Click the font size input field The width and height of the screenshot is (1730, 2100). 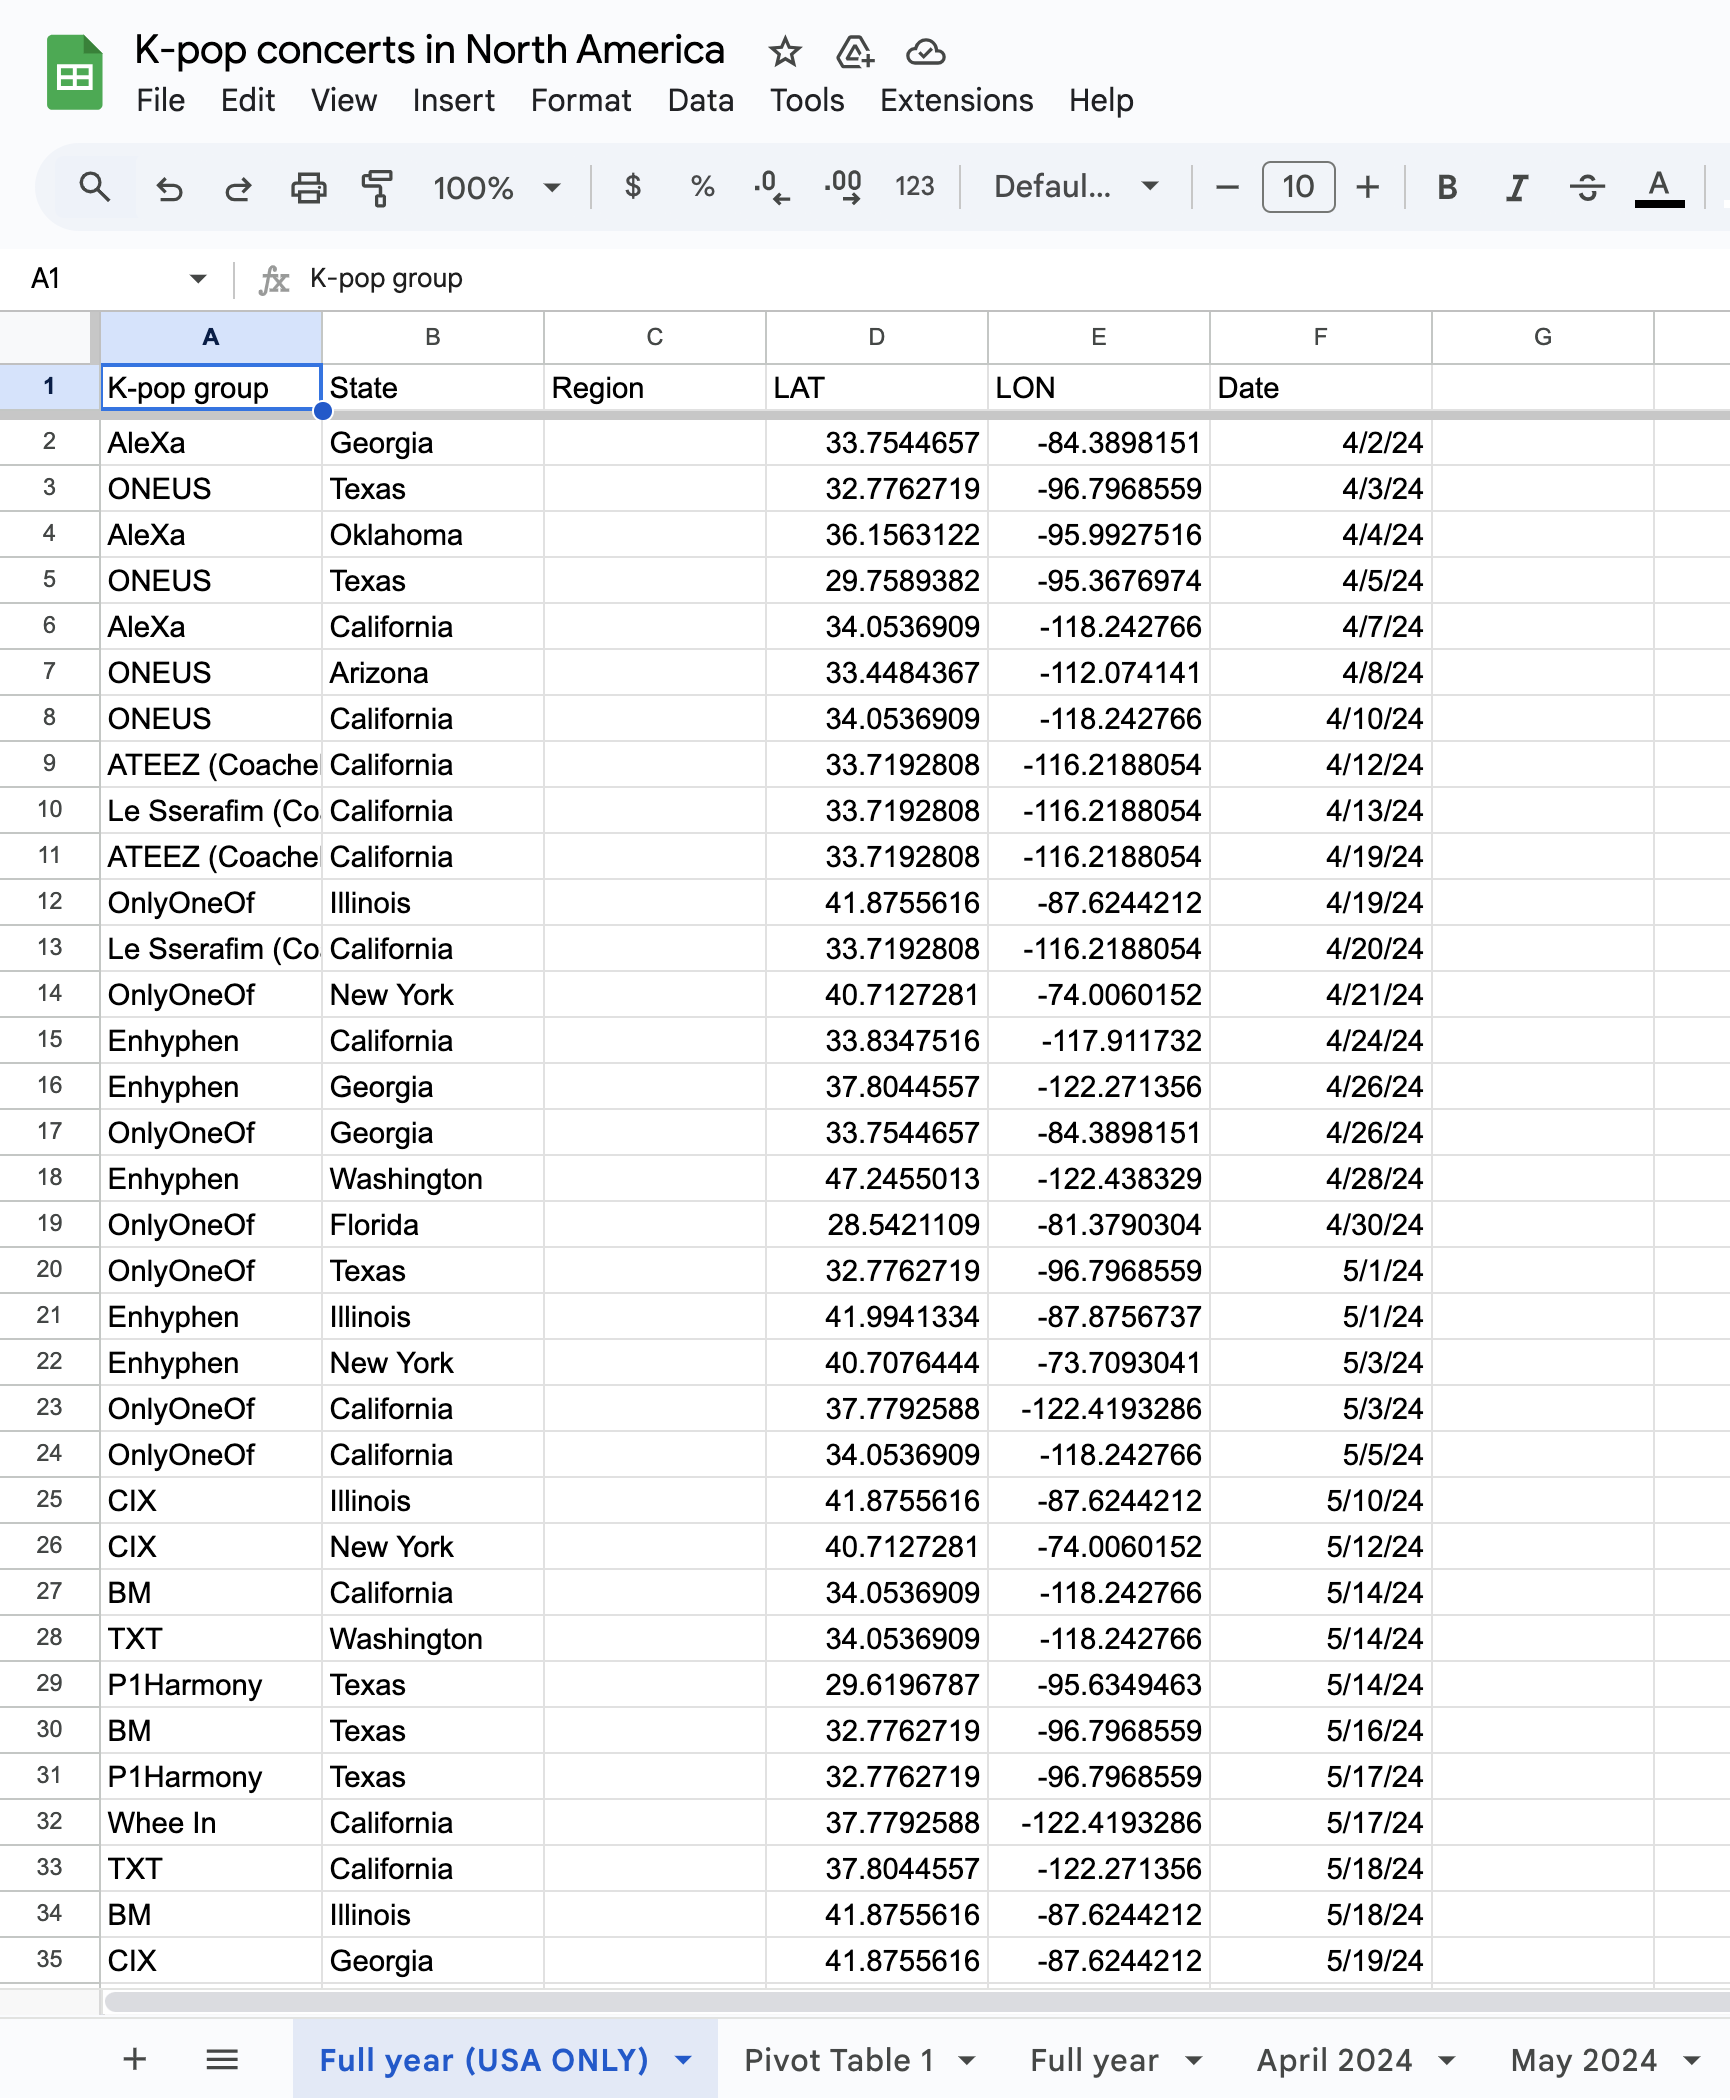[x=1298, y=187]
